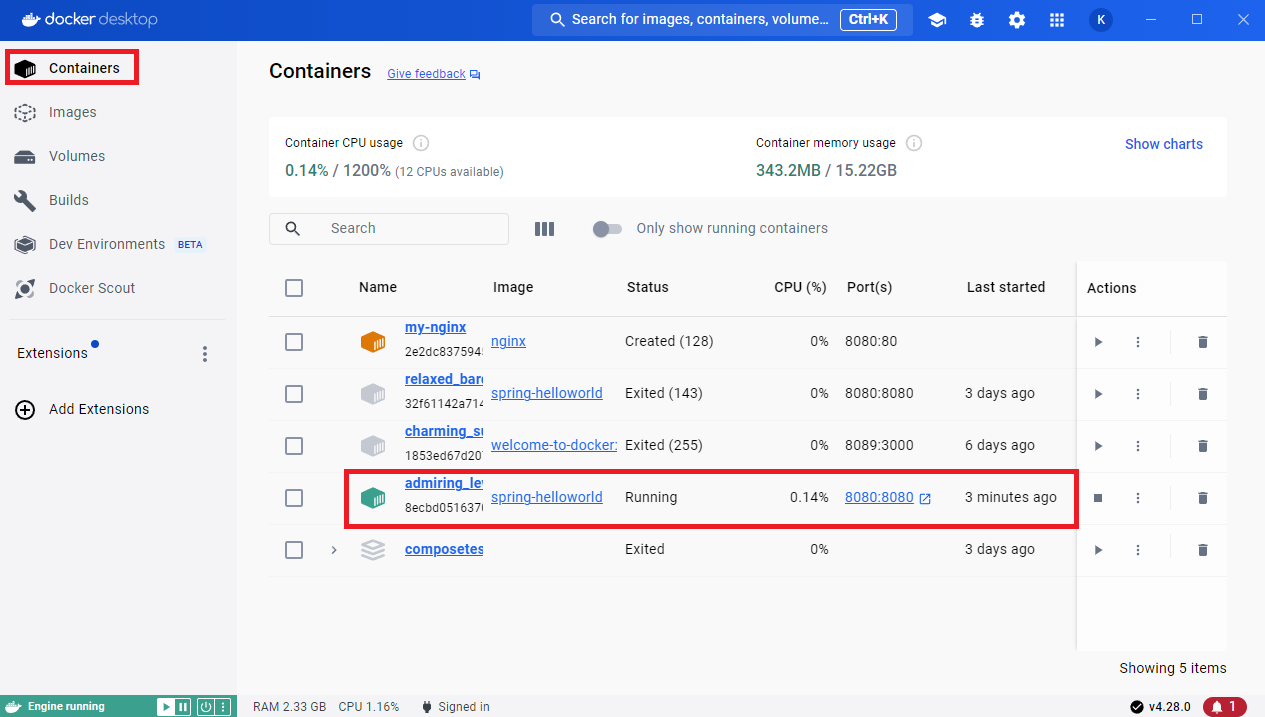Open more actions menu for my-nginx

(x=1138, y=342)
